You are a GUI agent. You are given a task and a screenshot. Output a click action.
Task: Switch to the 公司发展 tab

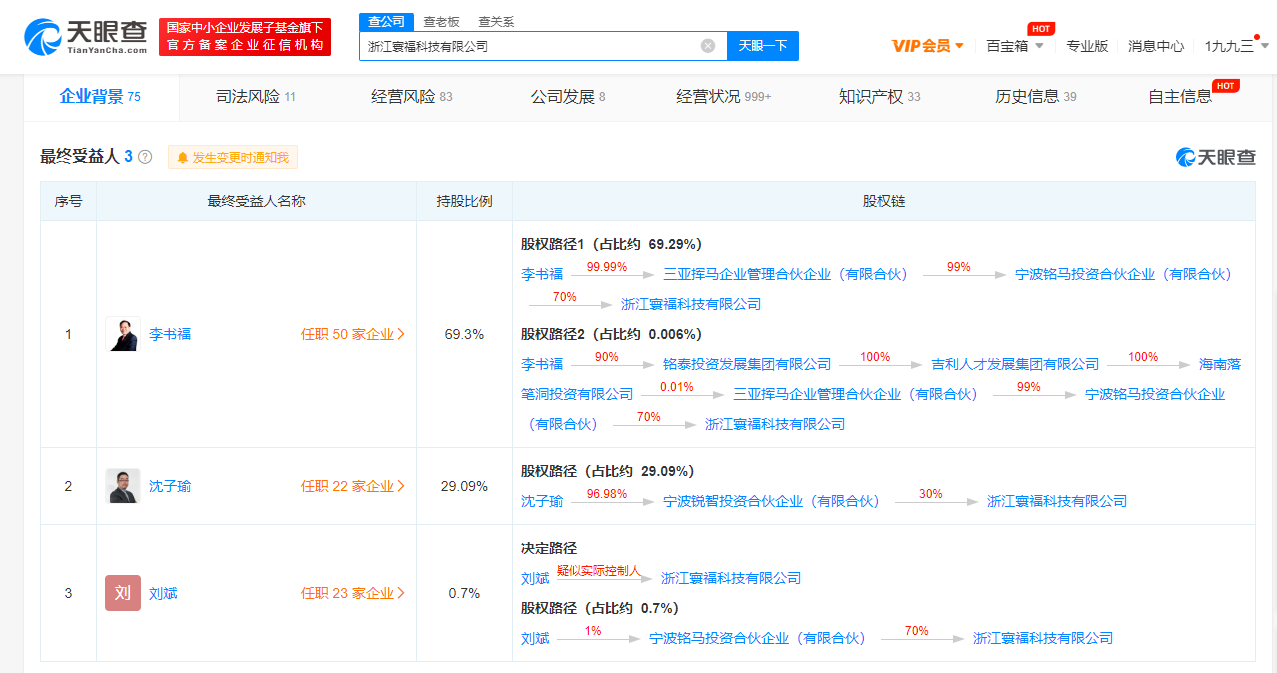click(x=567, y=97)
